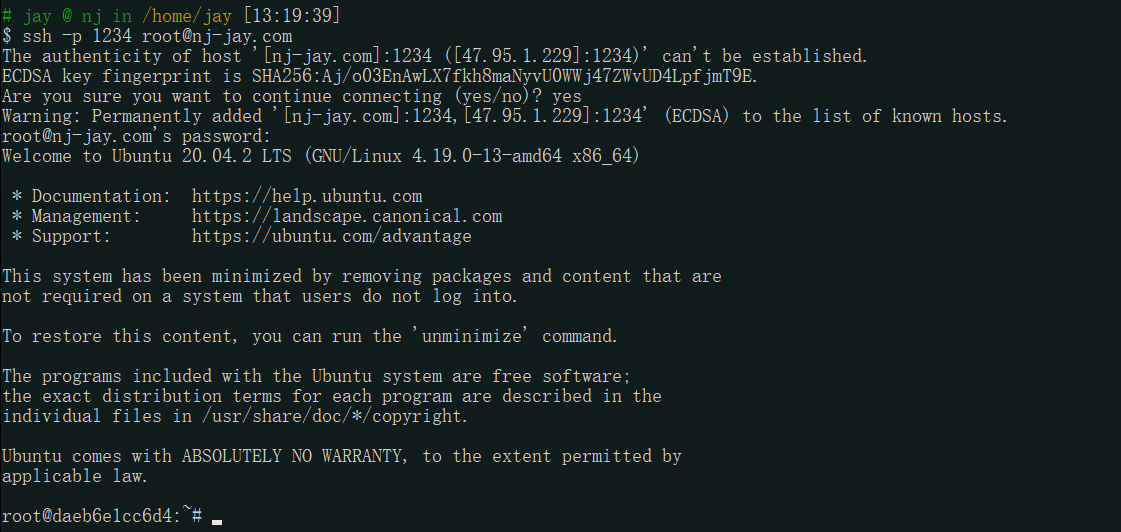Click the 'root@nj-jay.com's password:' line

pos(136,136)
